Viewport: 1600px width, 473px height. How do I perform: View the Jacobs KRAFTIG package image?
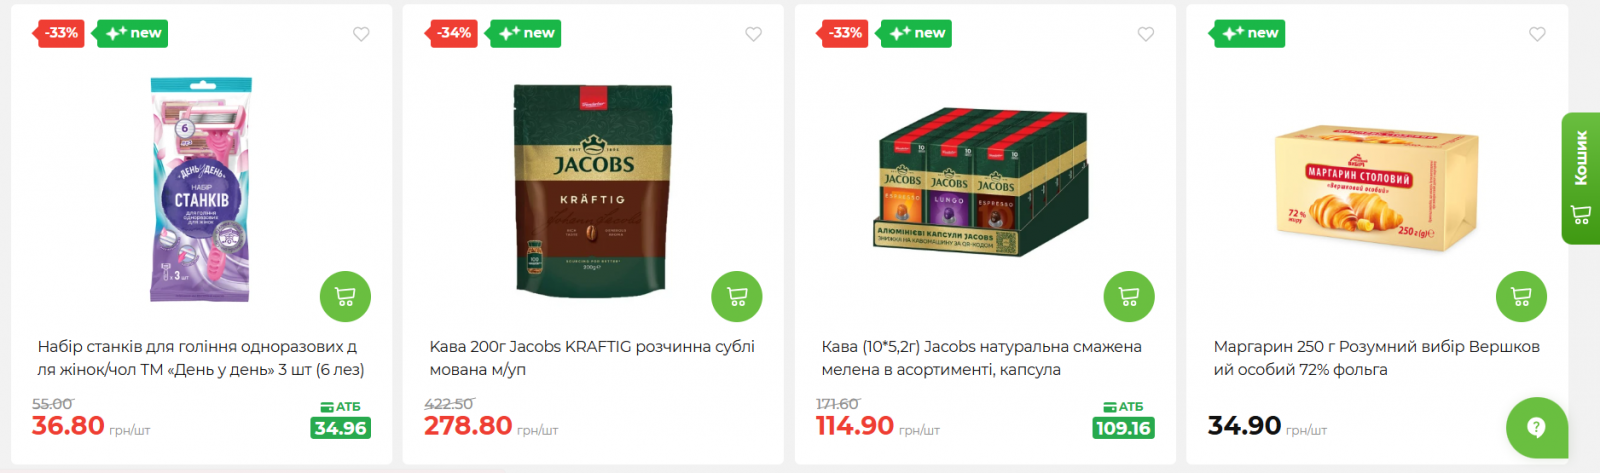[592, 189]
